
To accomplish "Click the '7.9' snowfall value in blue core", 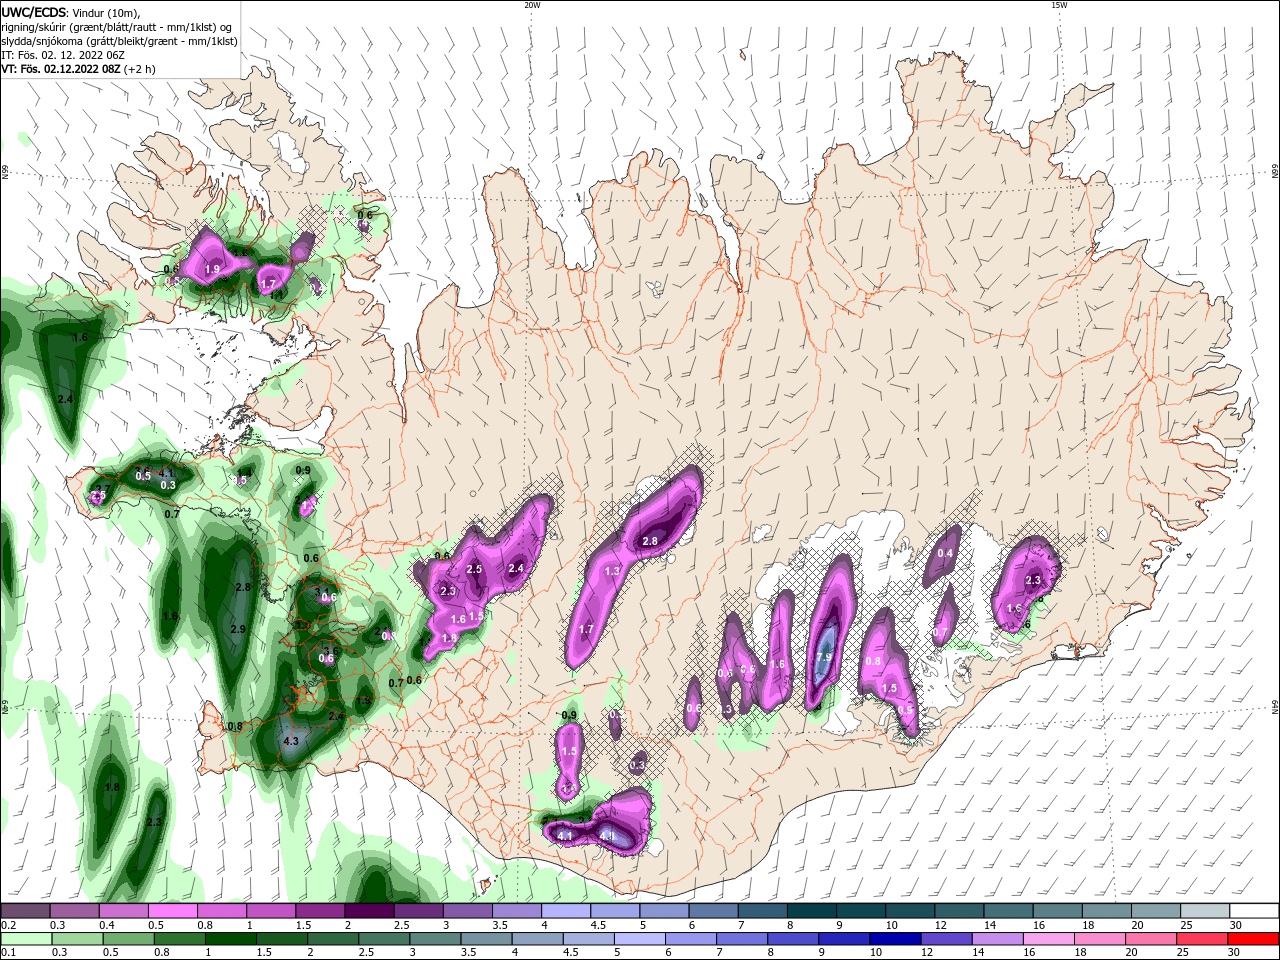I will click(x=824, y=657).
